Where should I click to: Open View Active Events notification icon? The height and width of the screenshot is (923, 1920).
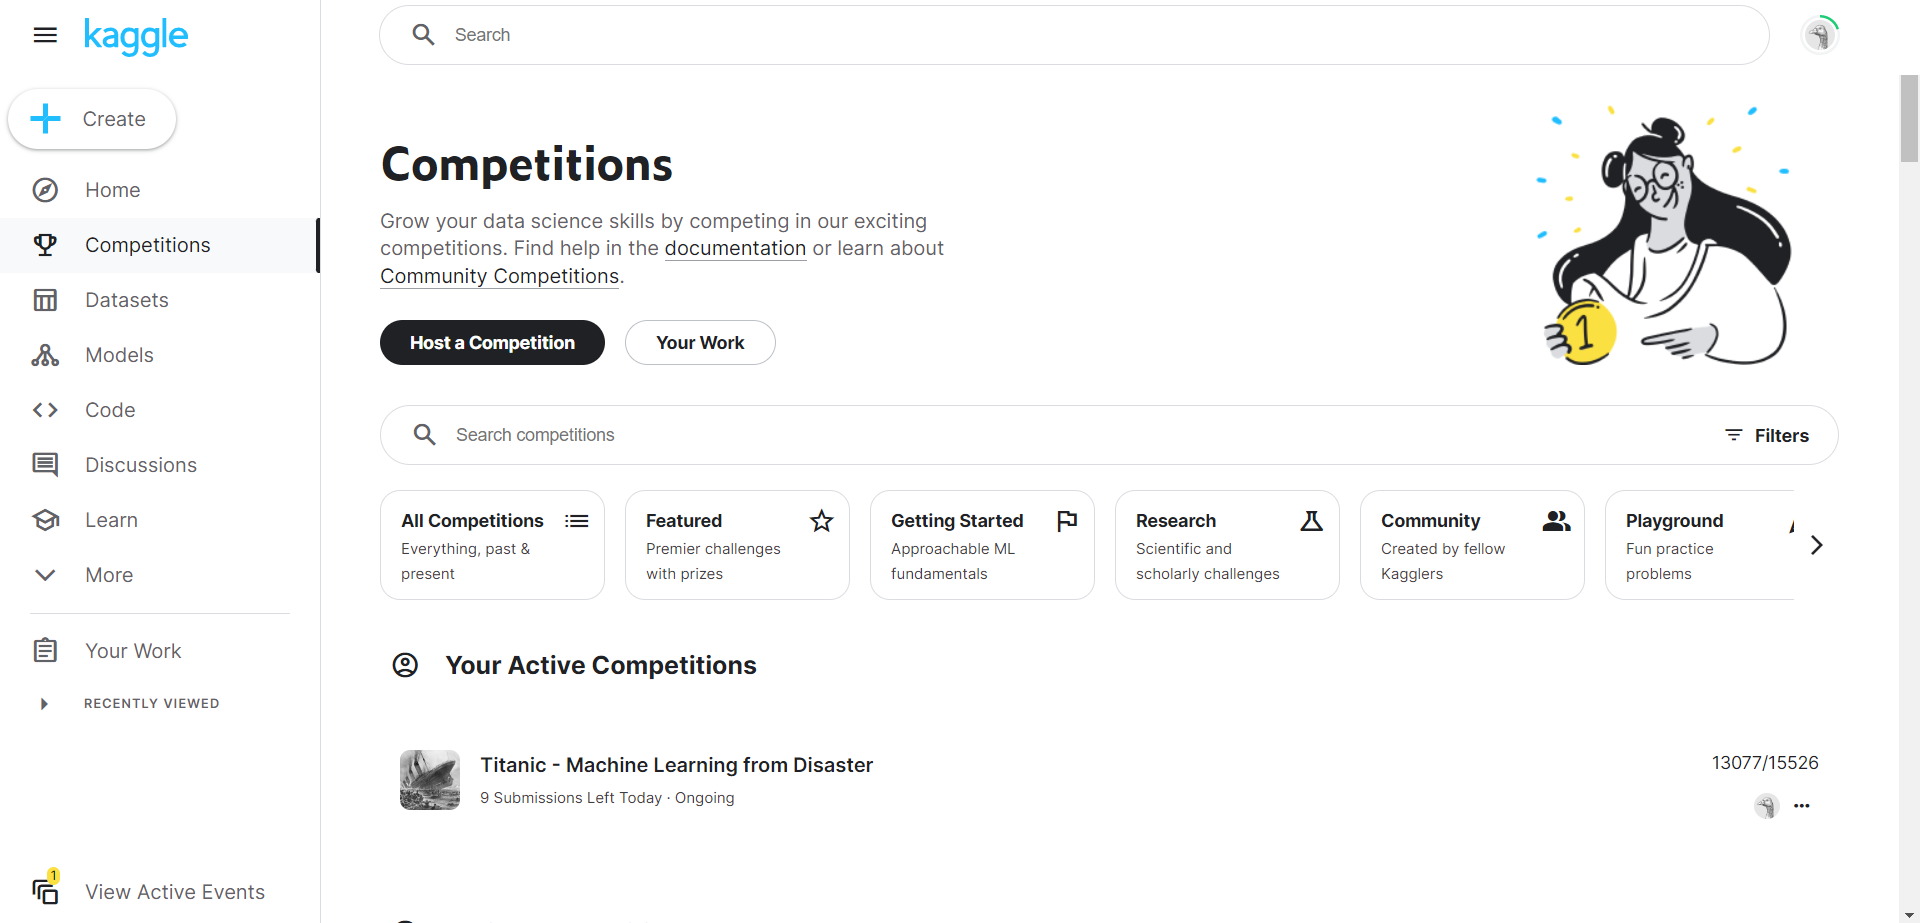[45, 888]
